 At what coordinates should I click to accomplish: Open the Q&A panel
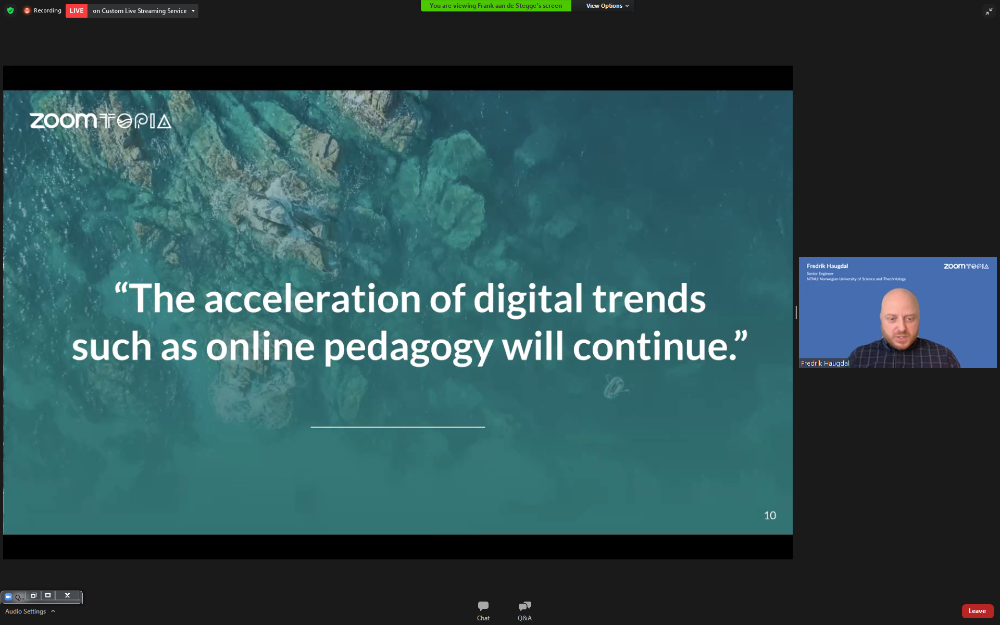pyautogui.click(x=524, y=610)
